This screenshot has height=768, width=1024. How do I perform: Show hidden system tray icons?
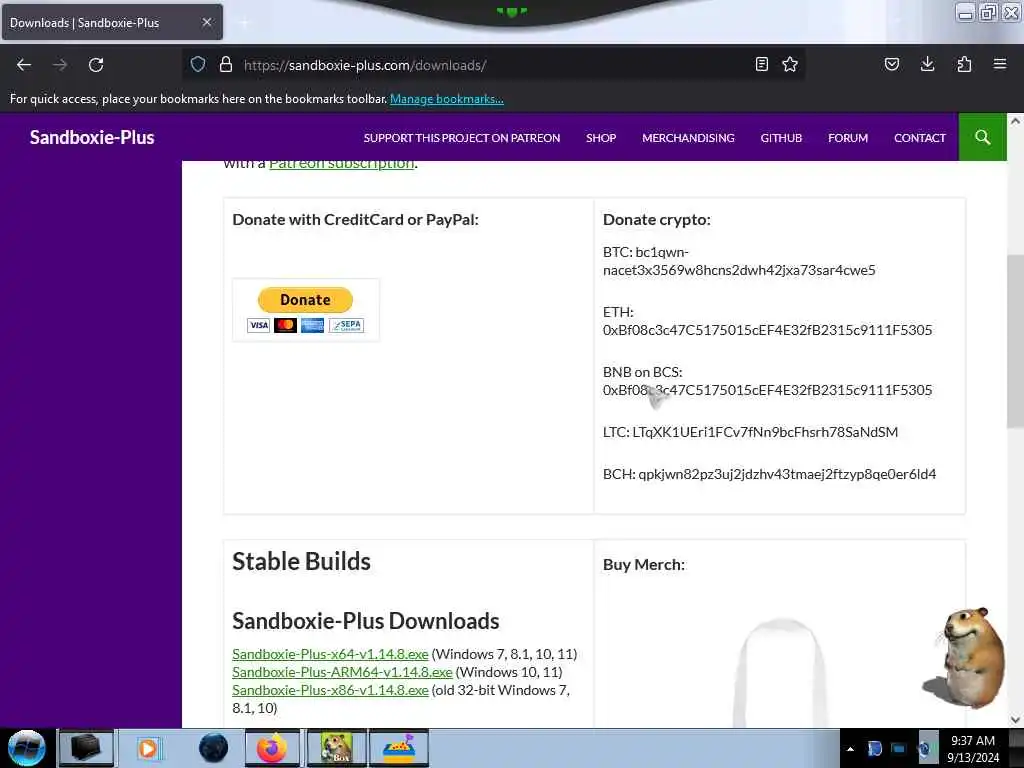[850, 749]
